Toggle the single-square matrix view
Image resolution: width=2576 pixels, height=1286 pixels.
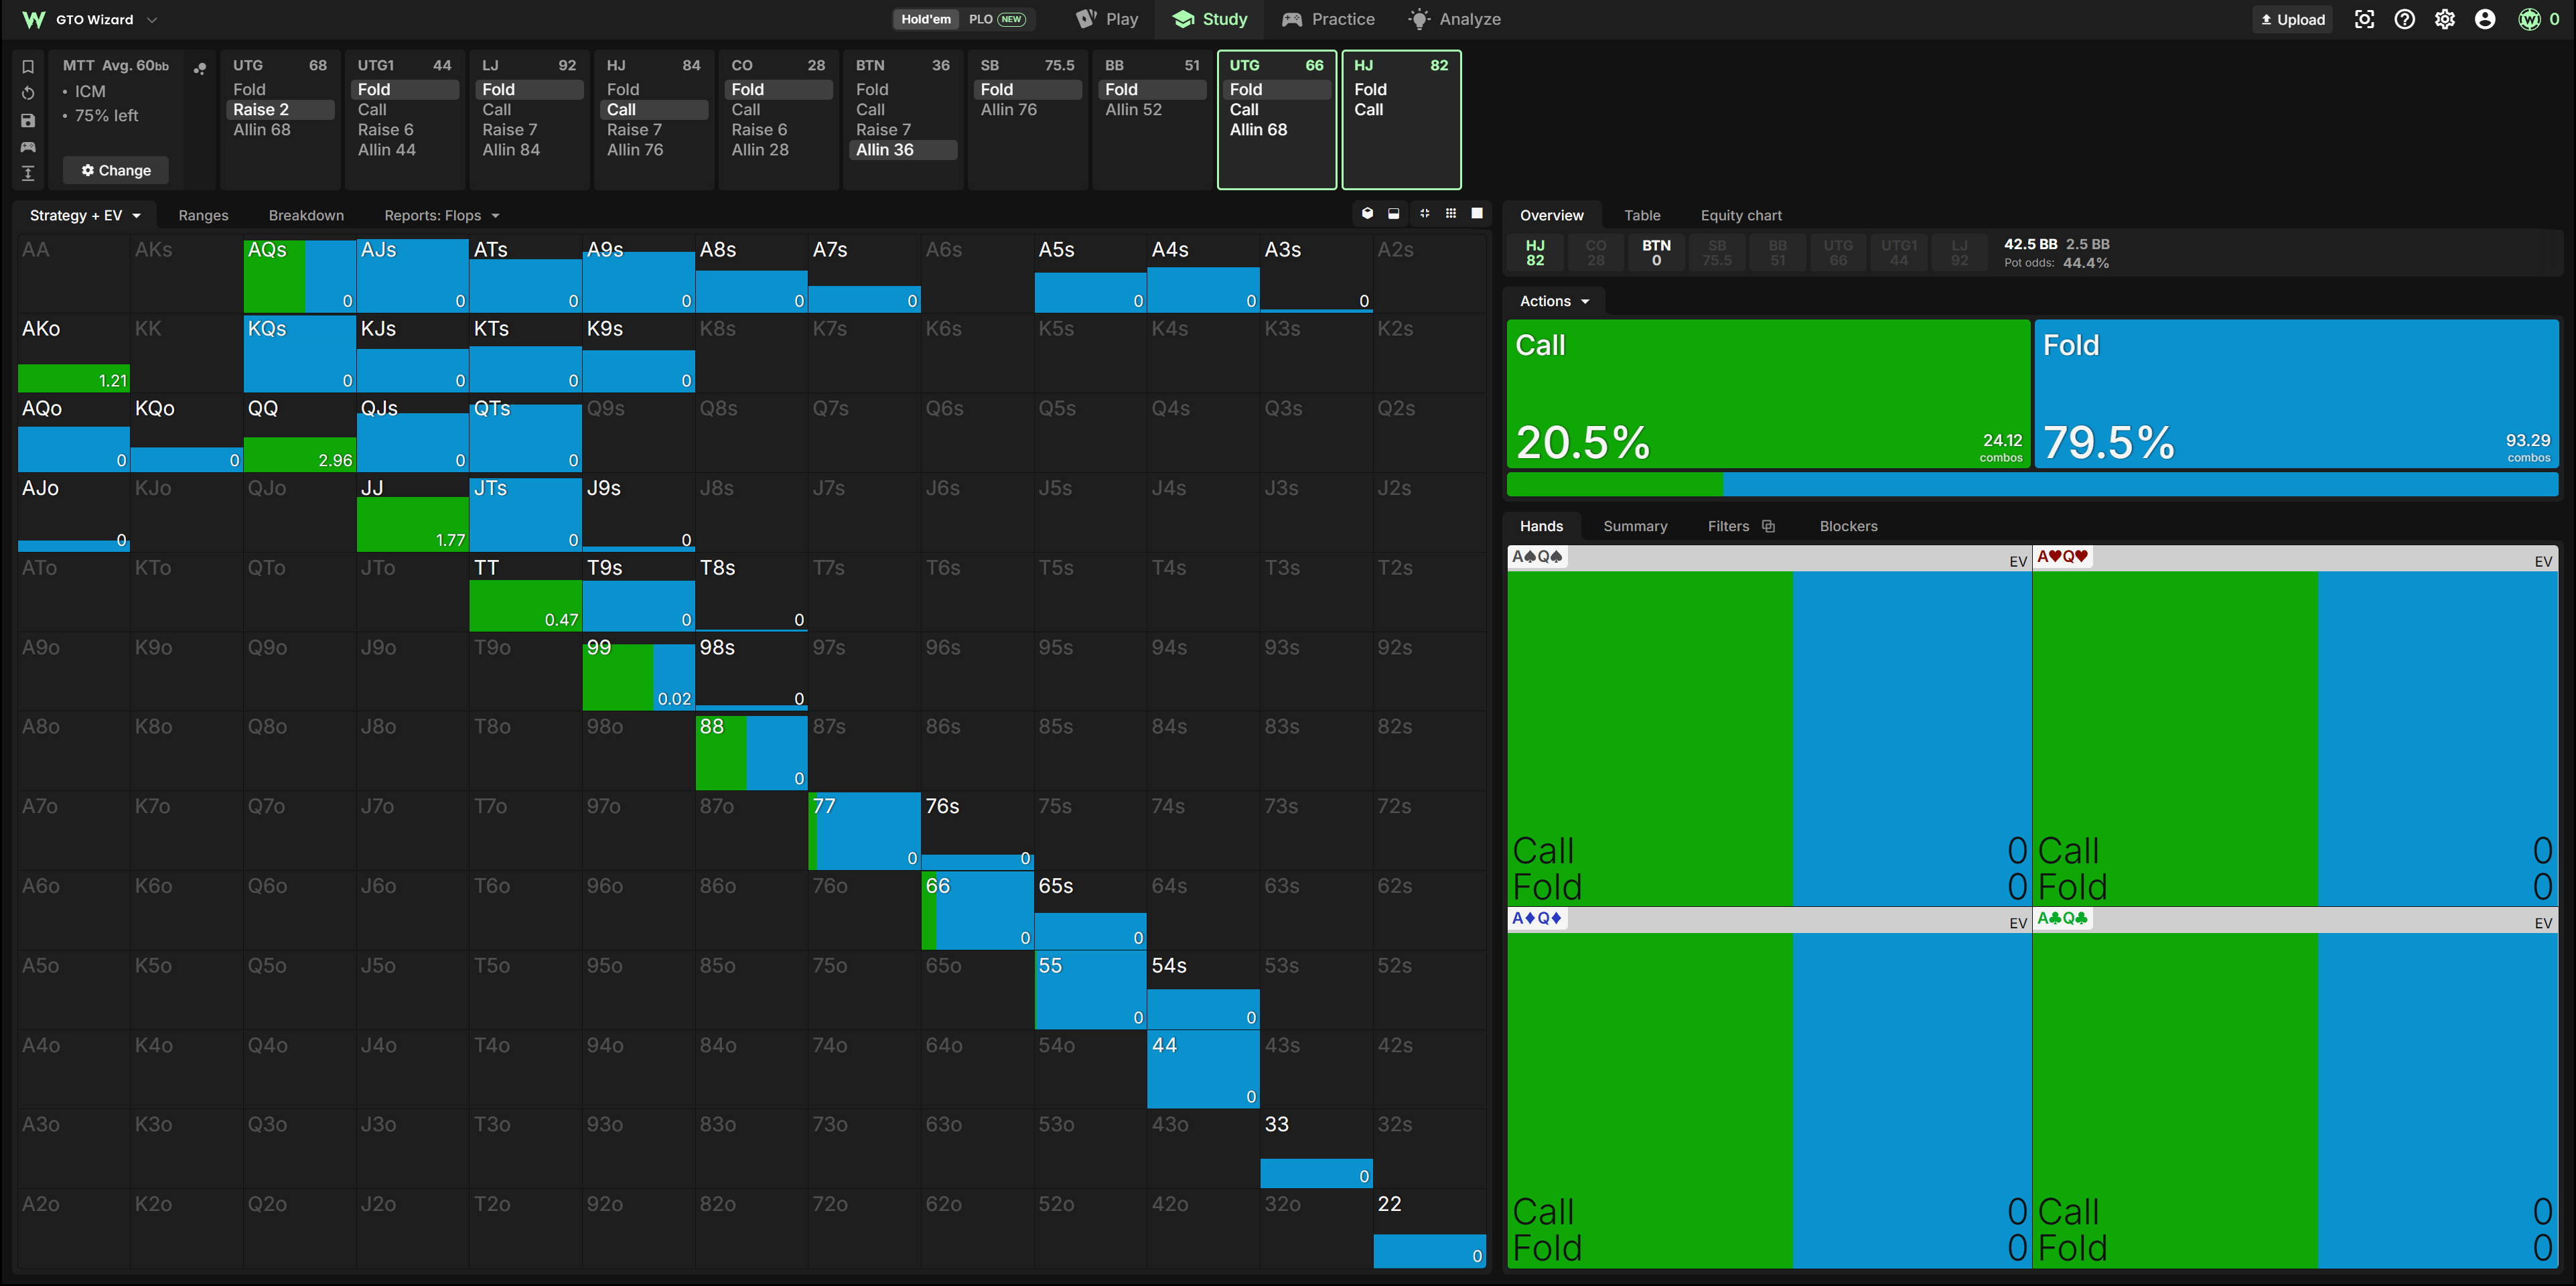[x=1477, y=213]
